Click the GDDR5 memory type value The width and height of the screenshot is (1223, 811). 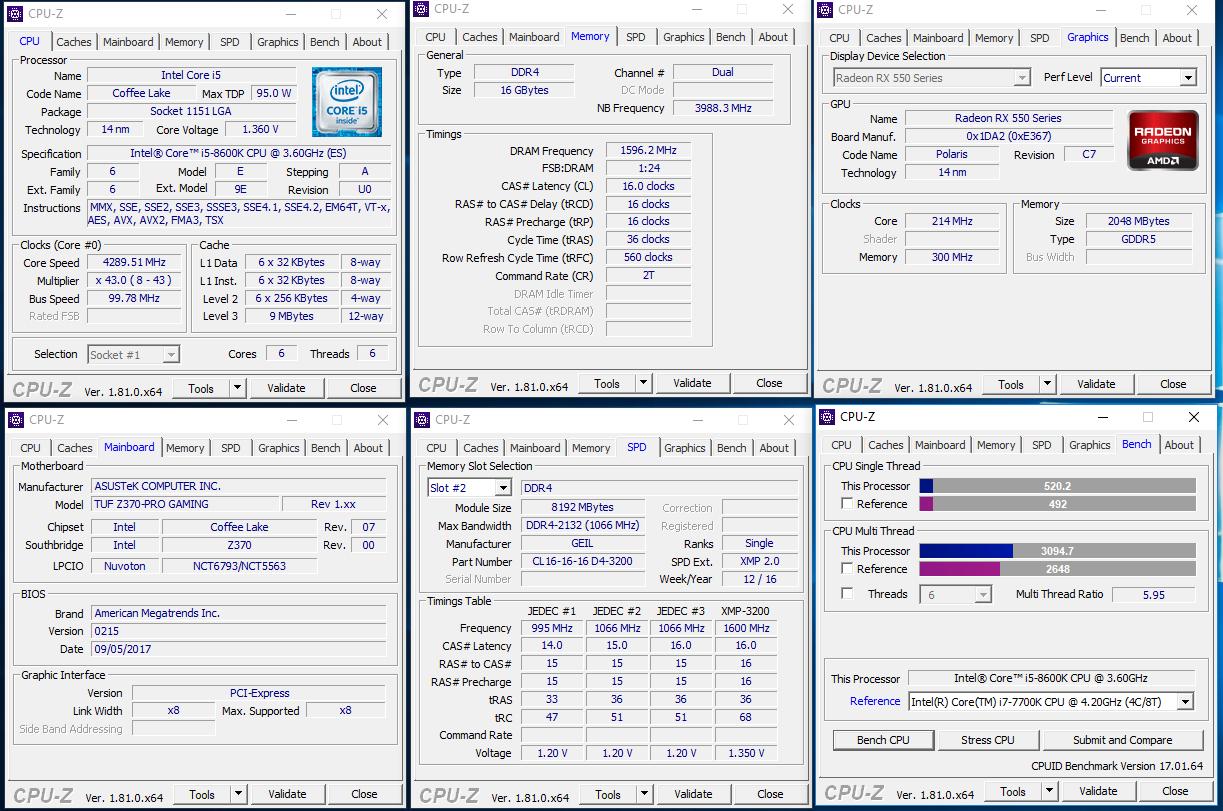pyautogui.click(x=1139, y=239)
